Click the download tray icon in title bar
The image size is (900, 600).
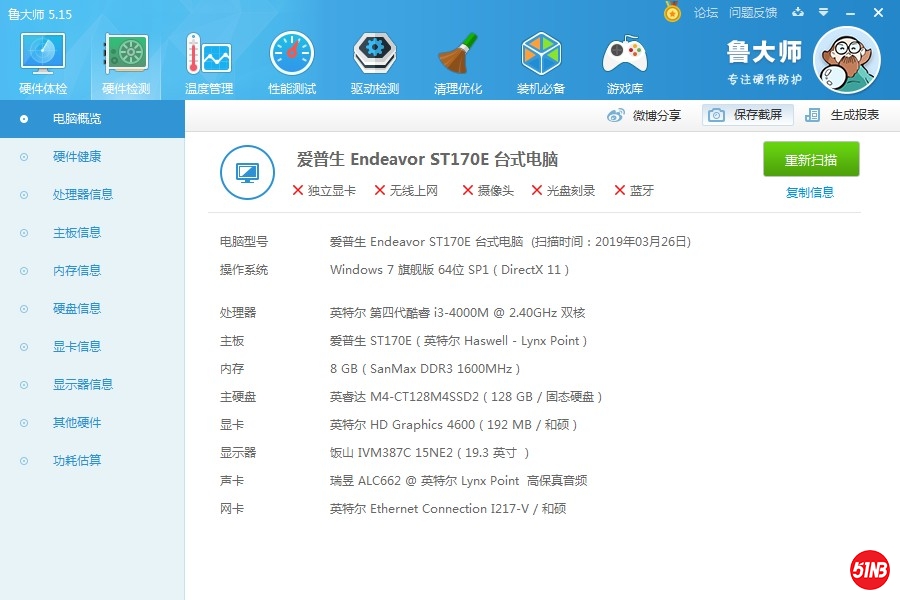[797, 12]
